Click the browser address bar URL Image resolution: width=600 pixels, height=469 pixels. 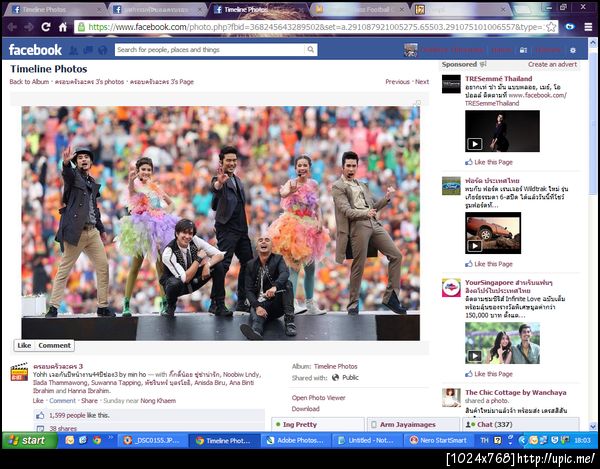pyautogui.click(x=315, y=27)
